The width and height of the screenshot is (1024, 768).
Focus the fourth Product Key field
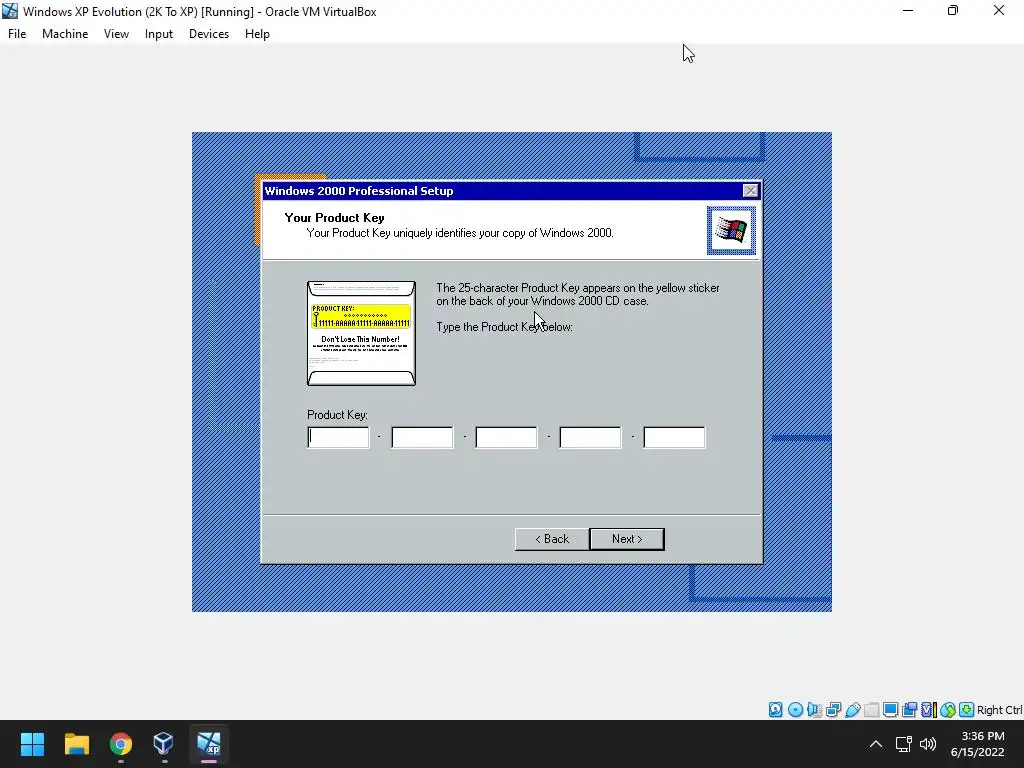590,437
